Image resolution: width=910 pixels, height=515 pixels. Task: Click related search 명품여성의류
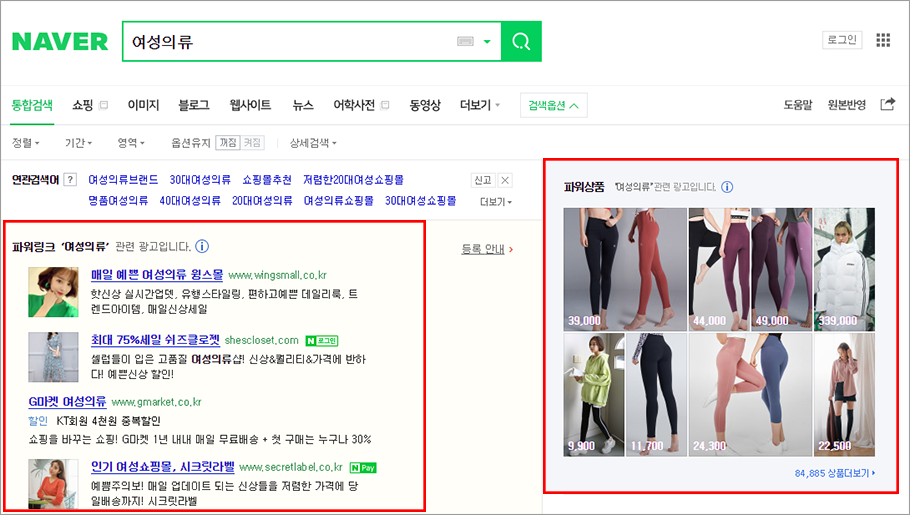[118, 201]
